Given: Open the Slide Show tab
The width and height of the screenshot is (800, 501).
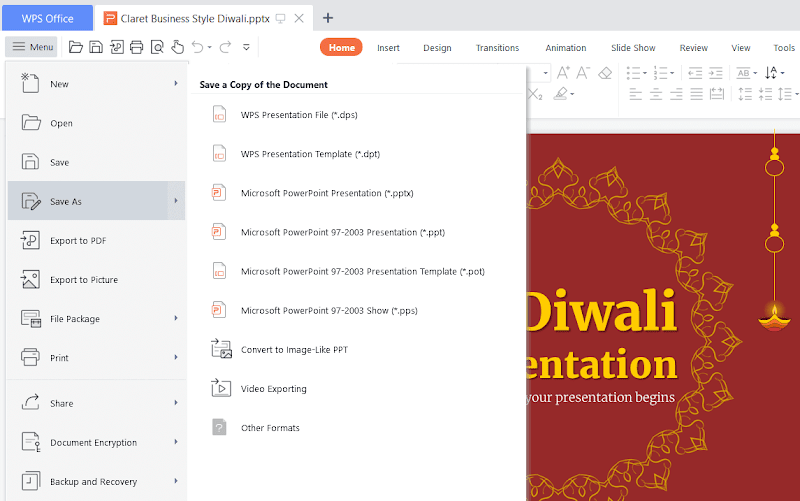Looking at the screenshot, I should coord(633,48).
